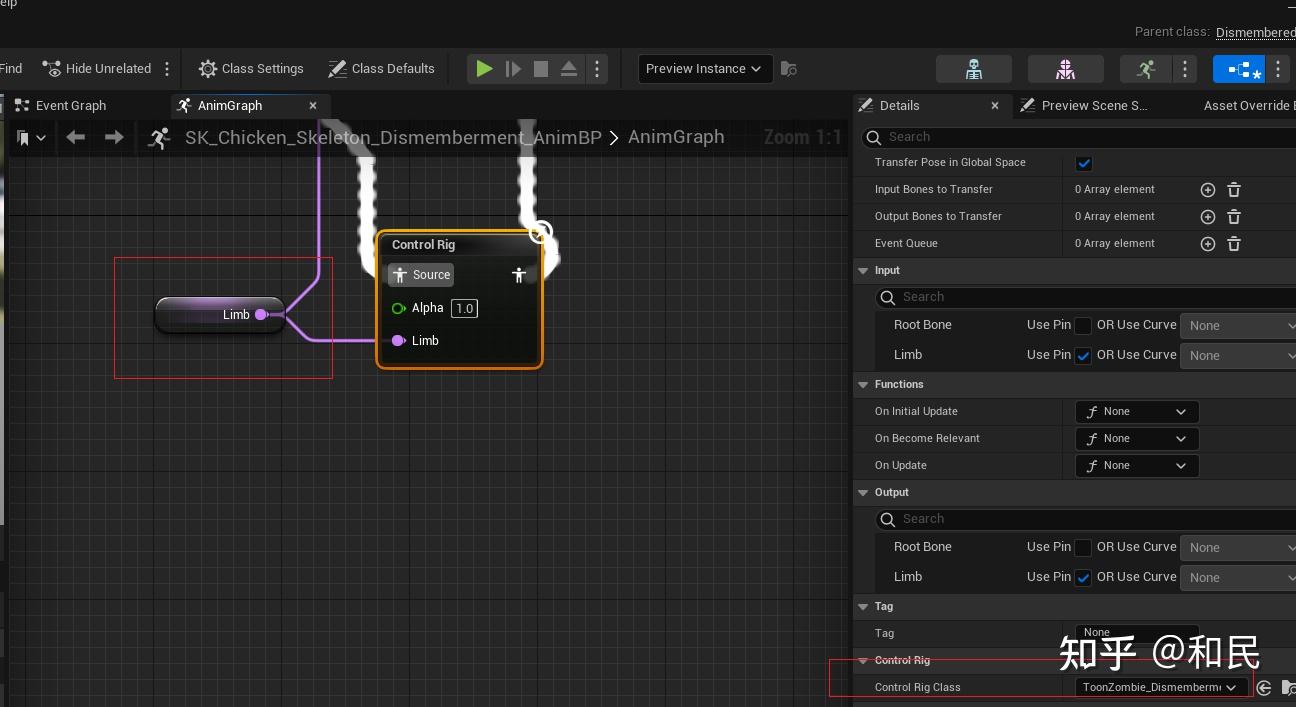This screenshot has width=1296, height=707.
Task: Open the Preview Instance dropdown
Action: tap(704, 69)
